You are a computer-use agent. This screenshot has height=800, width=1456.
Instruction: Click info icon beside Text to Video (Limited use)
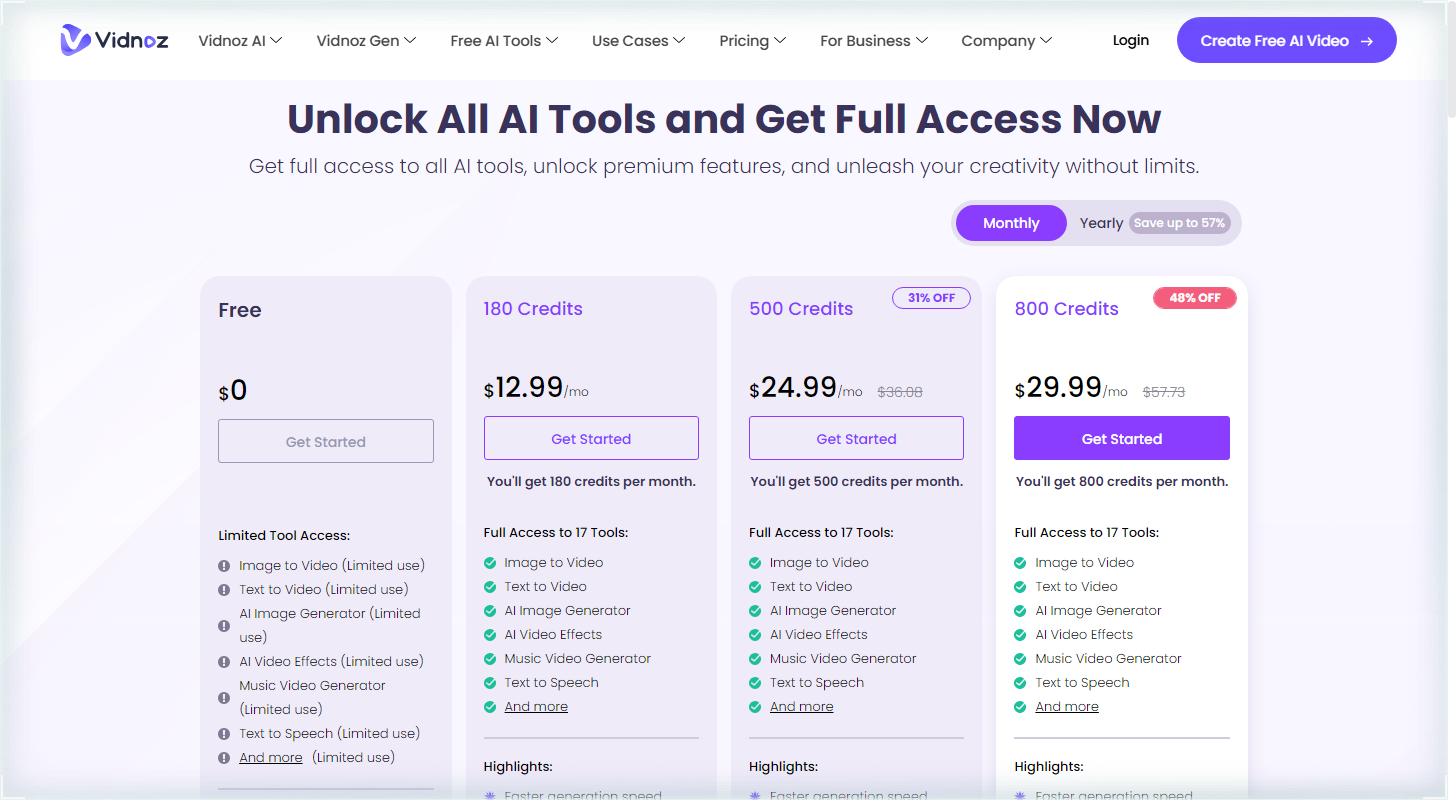pyautogui.click(x=224, y=590)
